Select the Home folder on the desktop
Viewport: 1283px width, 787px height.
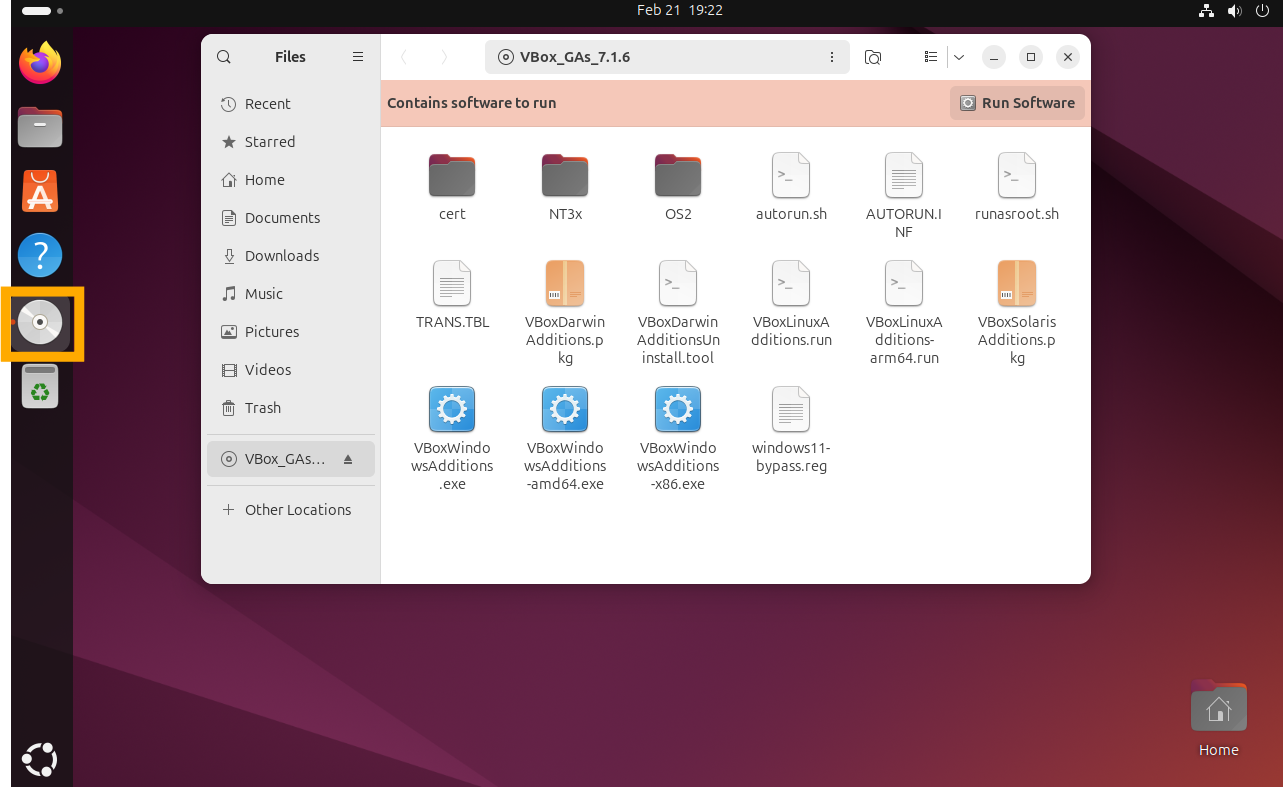pyautogui.click(x=1219, y=718)
